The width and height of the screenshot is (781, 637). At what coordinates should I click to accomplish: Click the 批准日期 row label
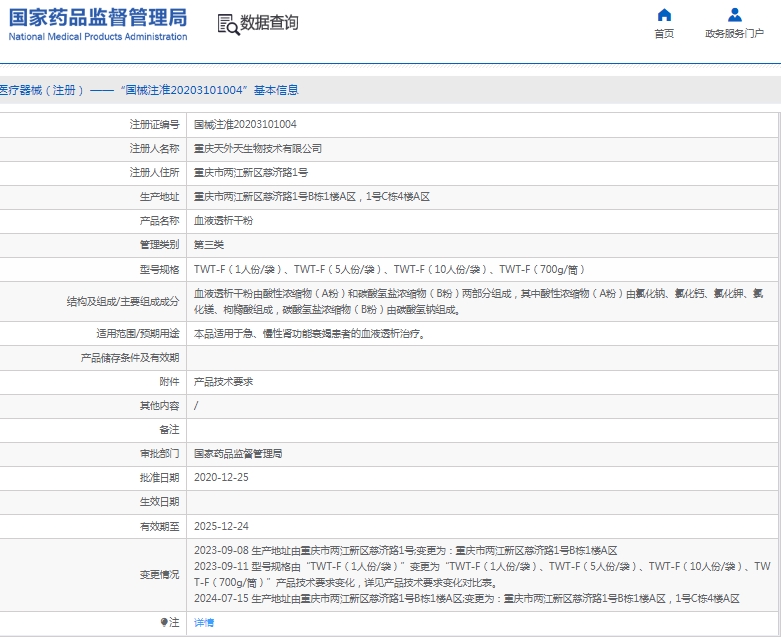point(159,478)
